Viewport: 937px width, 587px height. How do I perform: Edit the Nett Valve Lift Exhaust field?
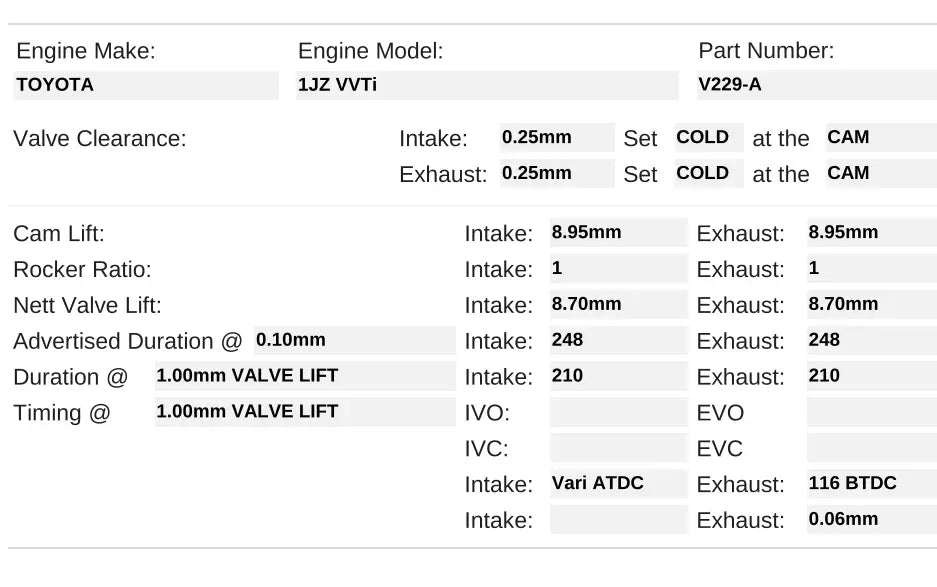(871, 304)
